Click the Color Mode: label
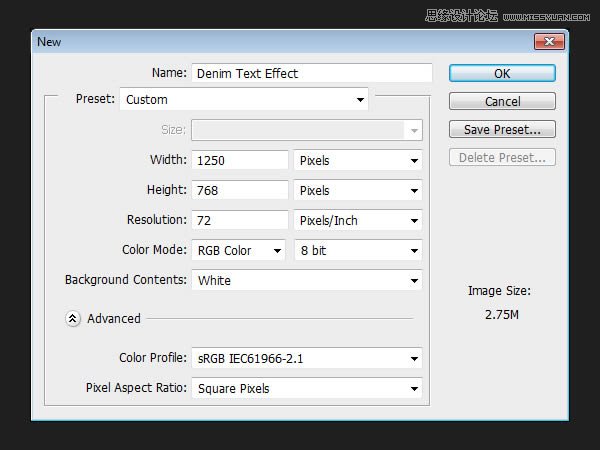This screenshot has width=600, height=450. (x=154, y=249)
